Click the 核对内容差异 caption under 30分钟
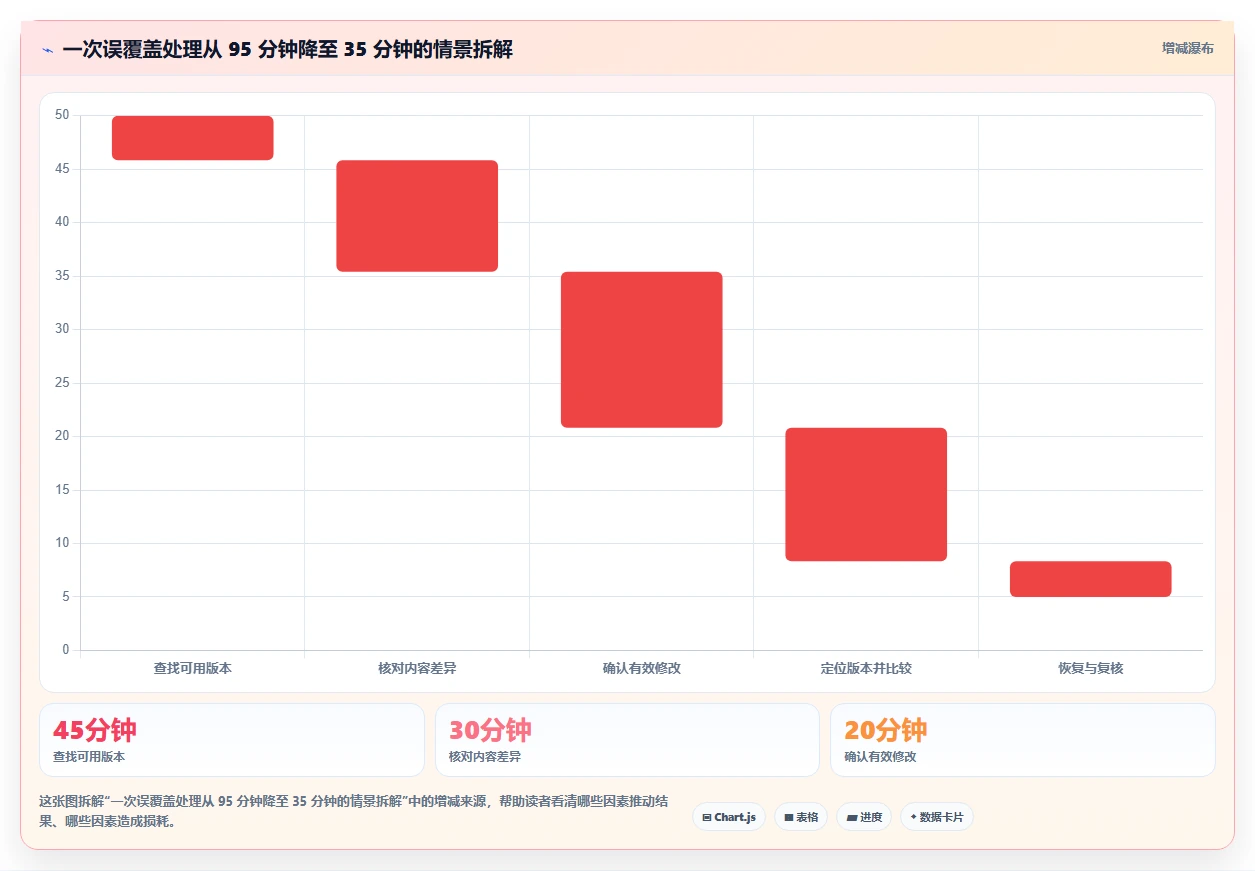The height and width of the screenshot is (871, 1255). tap(485, 757)
